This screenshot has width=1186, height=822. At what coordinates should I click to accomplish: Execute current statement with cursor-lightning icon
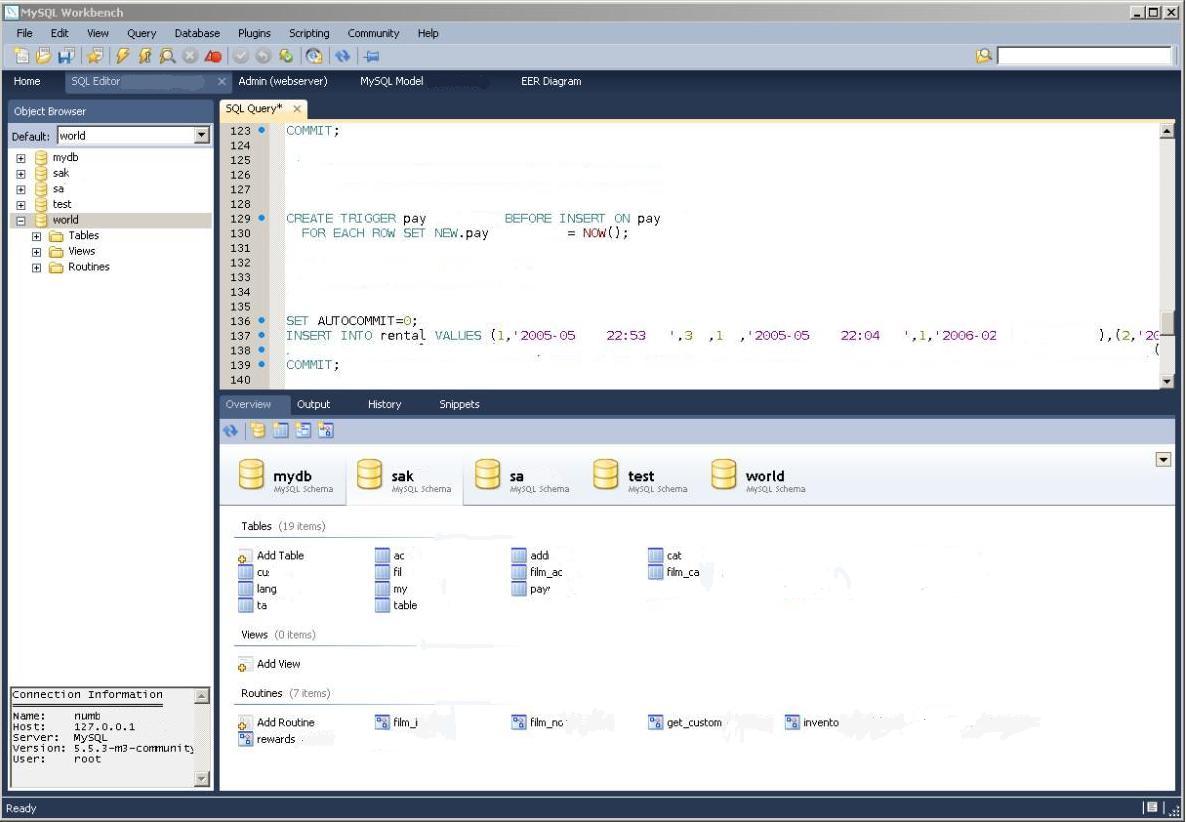145,56
